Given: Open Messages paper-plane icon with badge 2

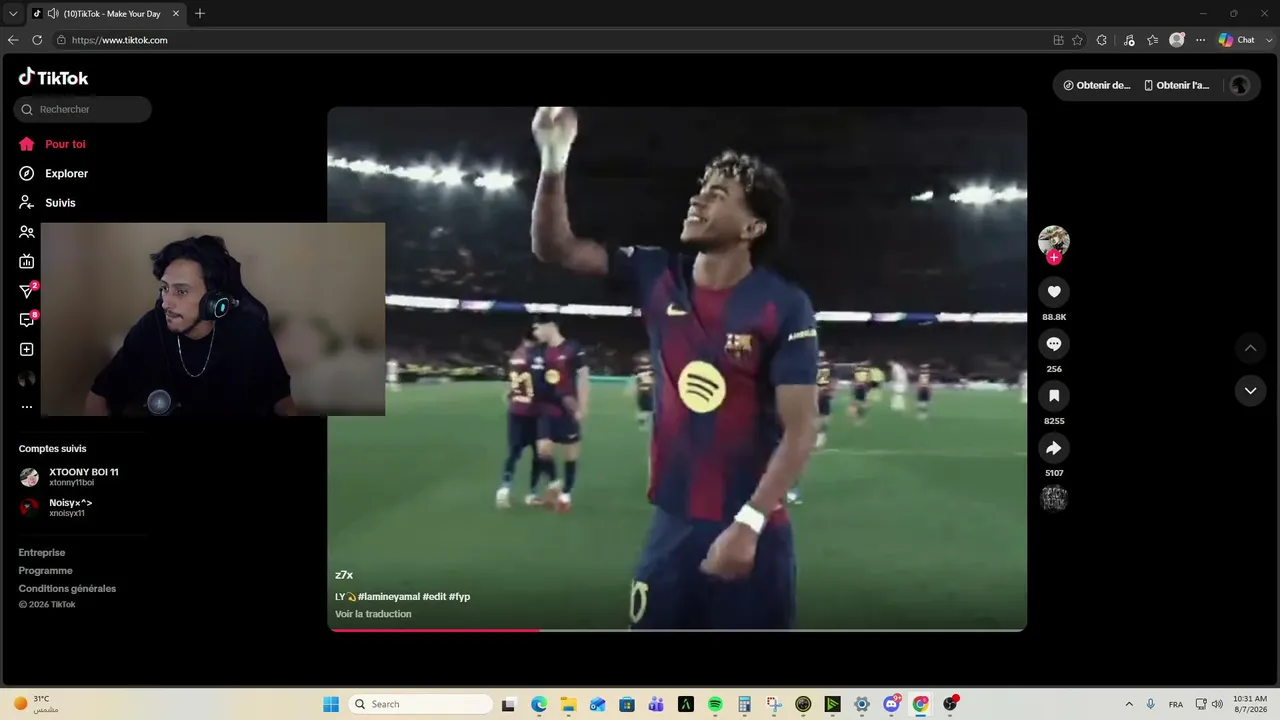Looking at the screenshot, I should pyautogui.click(x=27, y=291).
